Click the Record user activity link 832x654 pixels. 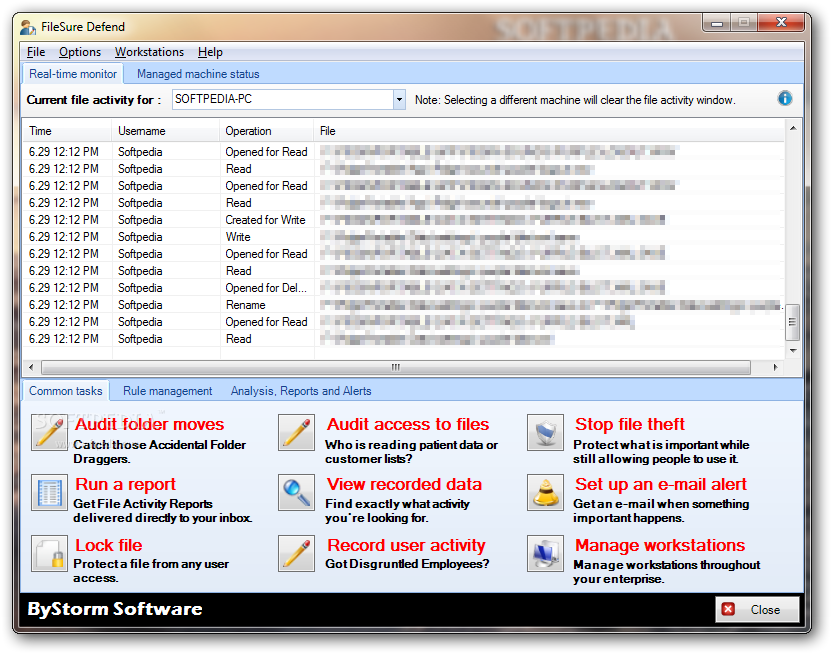click(x=406, y=545)
